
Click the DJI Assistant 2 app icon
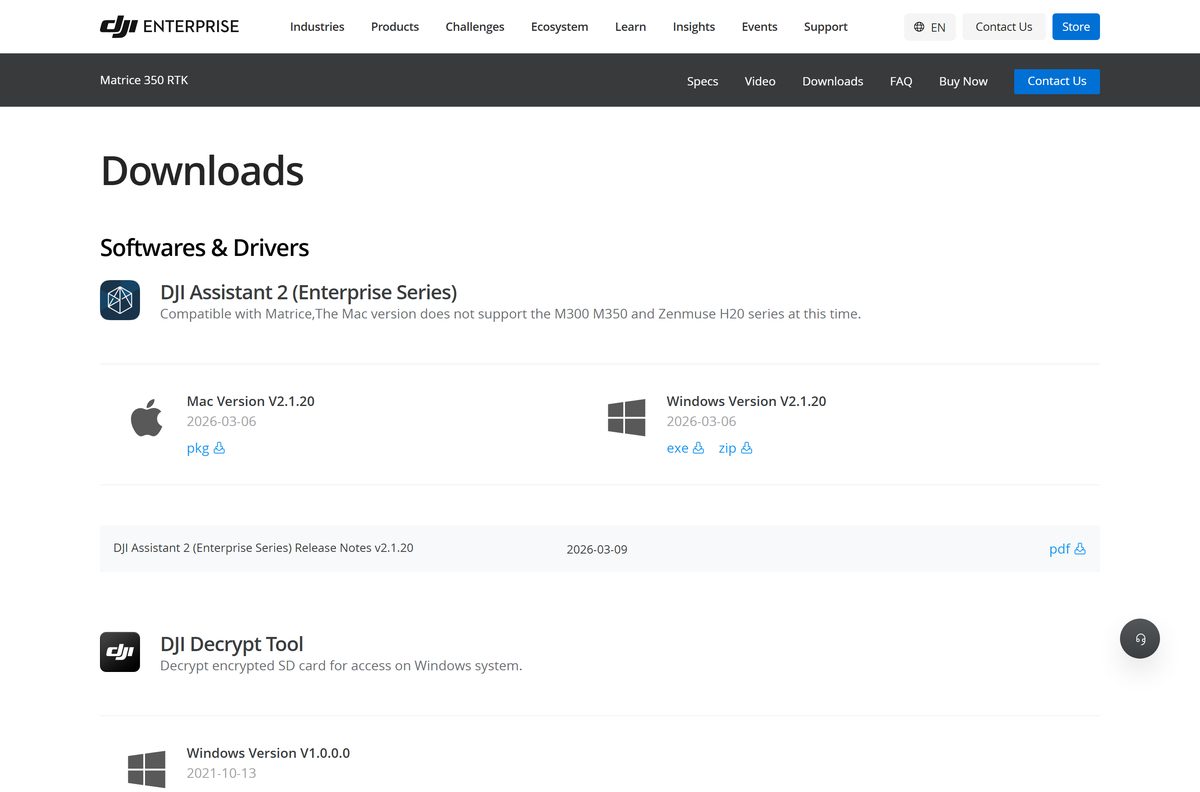click(x=120, y=300)
